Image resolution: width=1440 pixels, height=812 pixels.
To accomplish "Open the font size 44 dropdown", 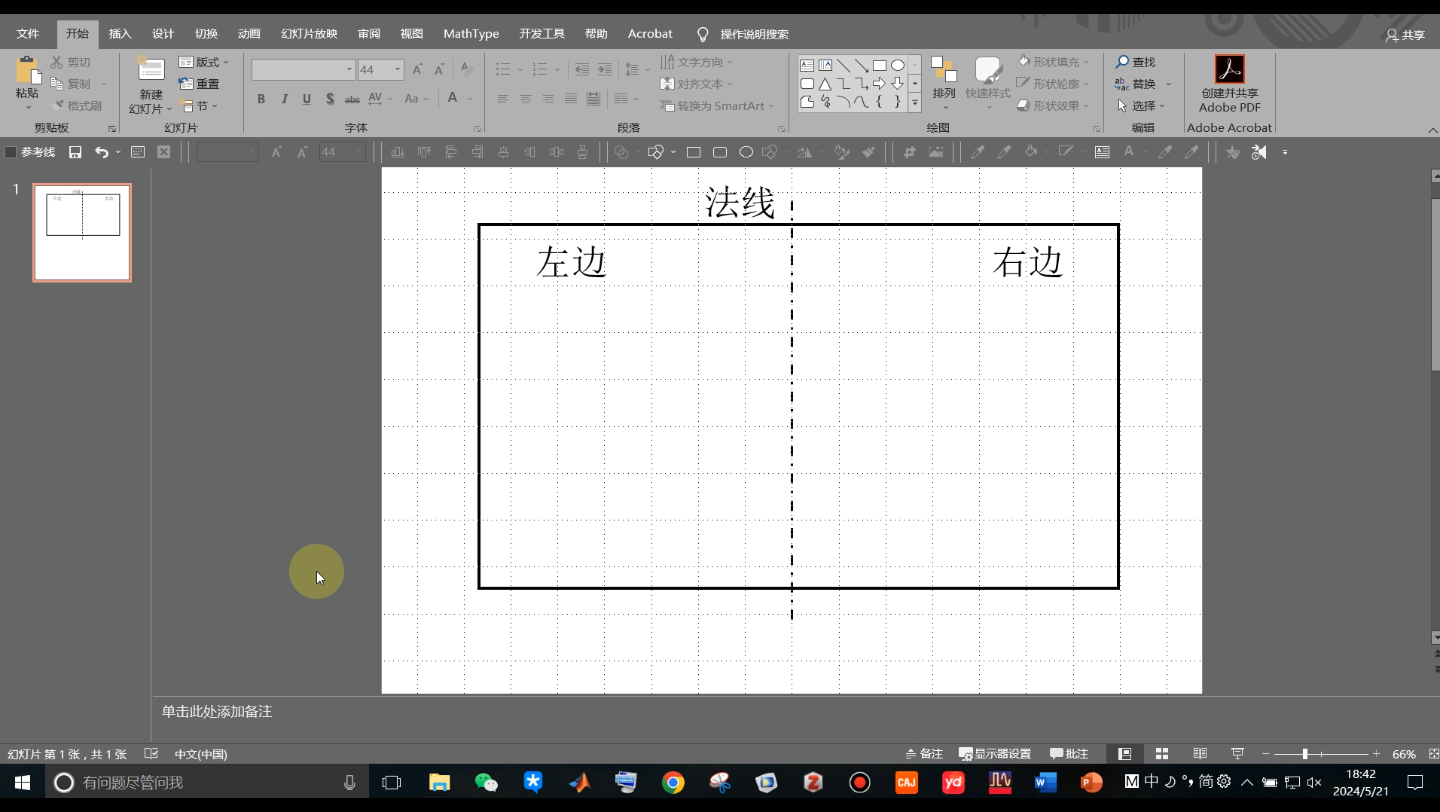I will point(398,69).
